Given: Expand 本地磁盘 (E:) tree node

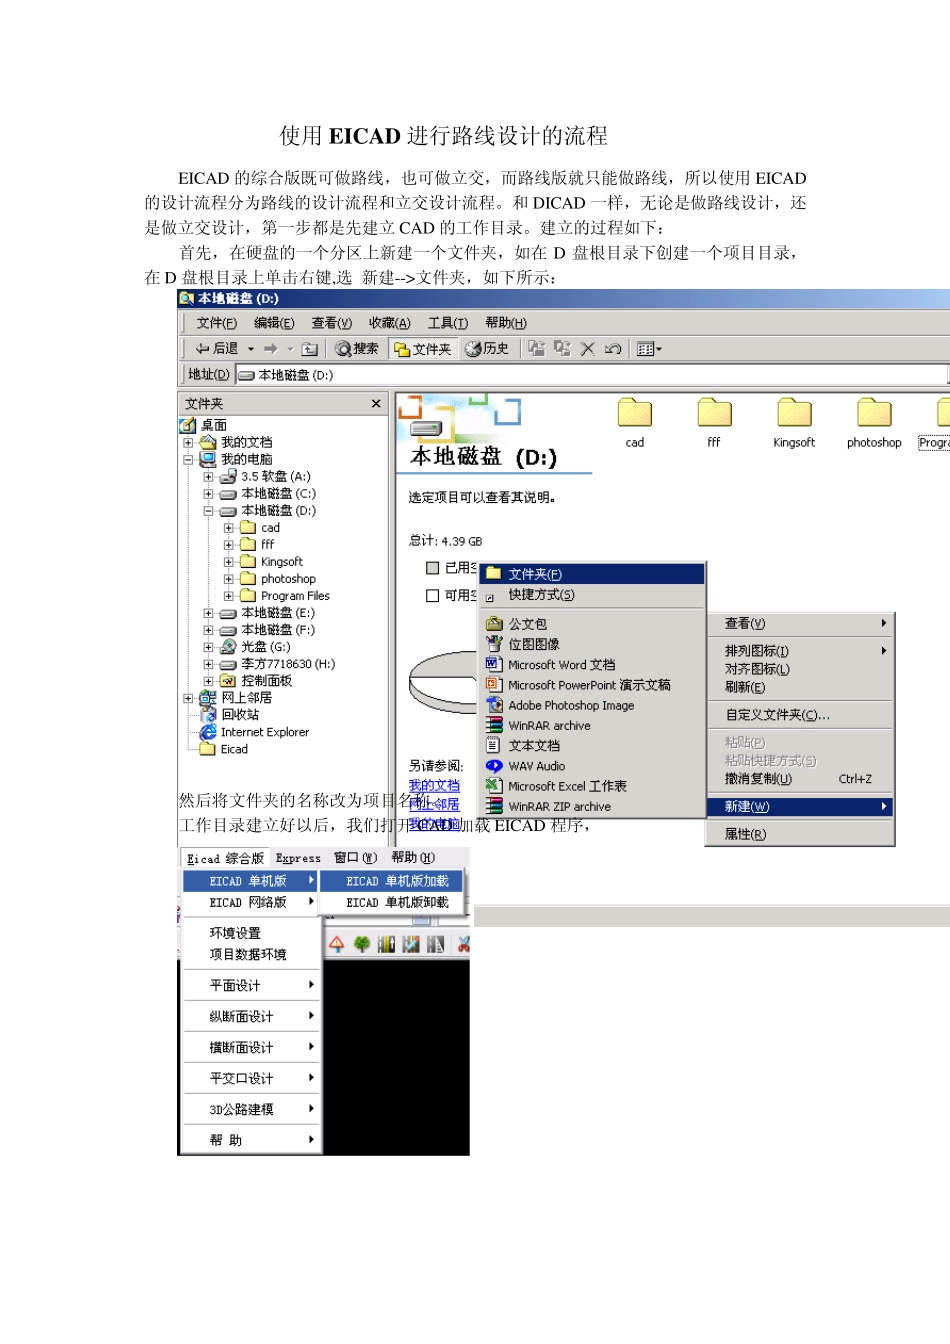Looking at the screenshot, I should coord(208,613).
